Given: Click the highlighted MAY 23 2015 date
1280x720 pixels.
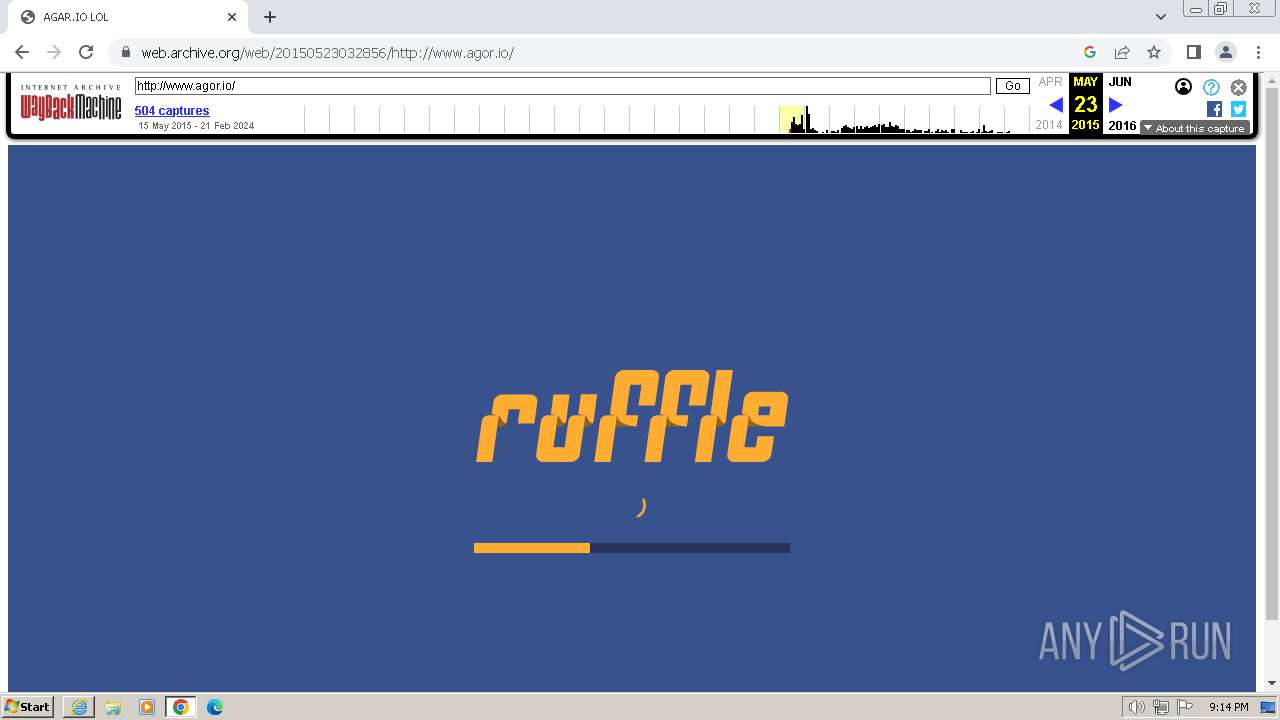Looking at the screenshot, I should pos(1086,104).
